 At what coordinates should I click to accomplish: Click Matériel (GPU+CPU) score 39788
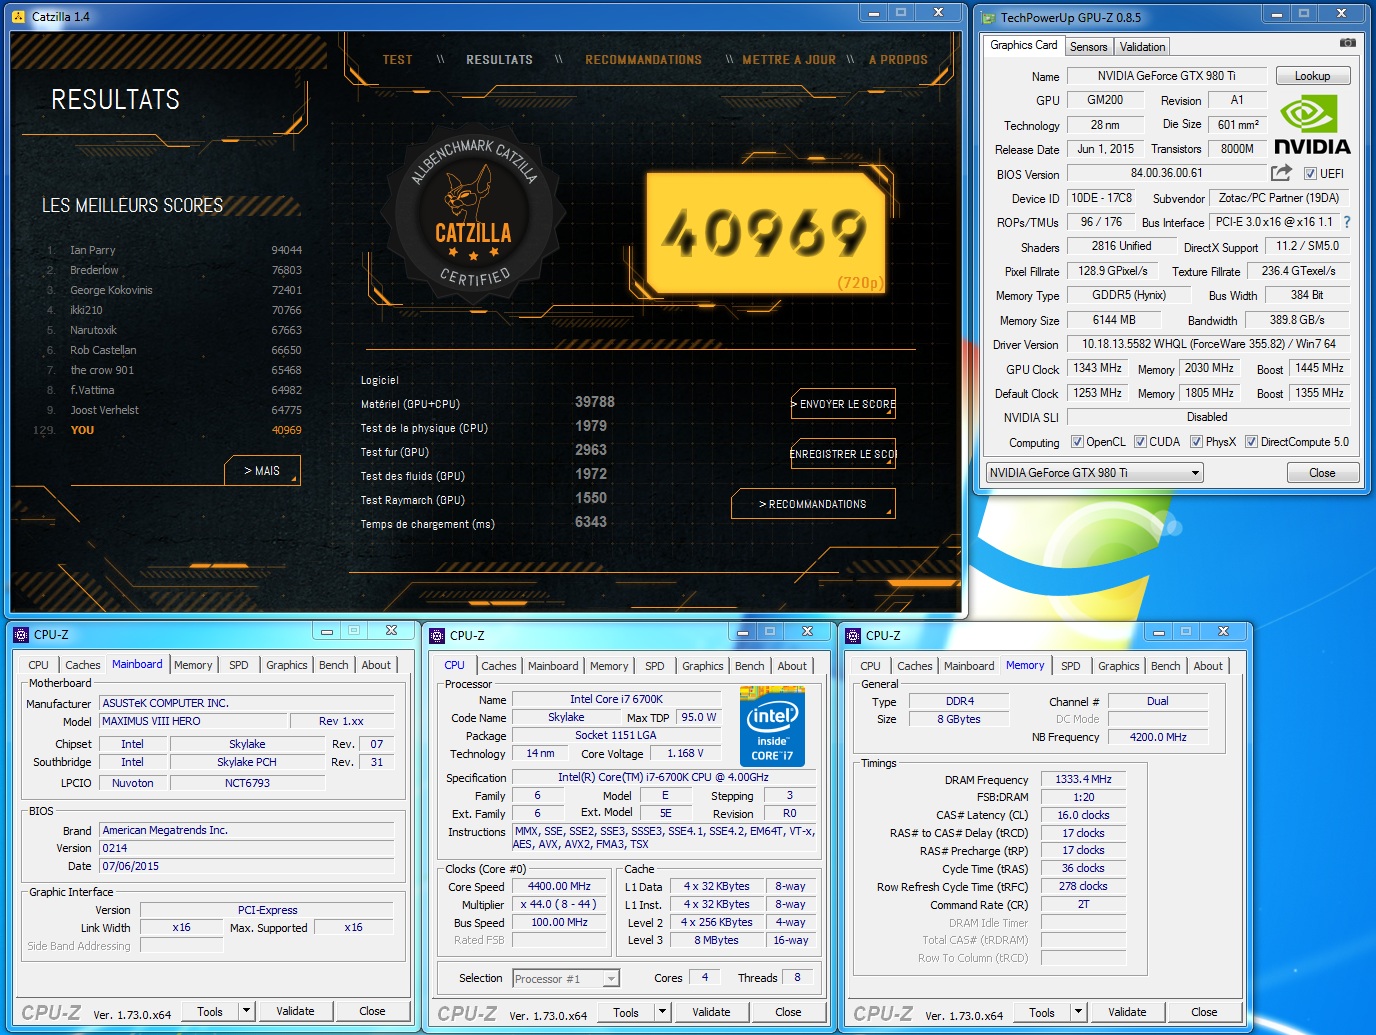pyautogui.click(x=595, y=402)
